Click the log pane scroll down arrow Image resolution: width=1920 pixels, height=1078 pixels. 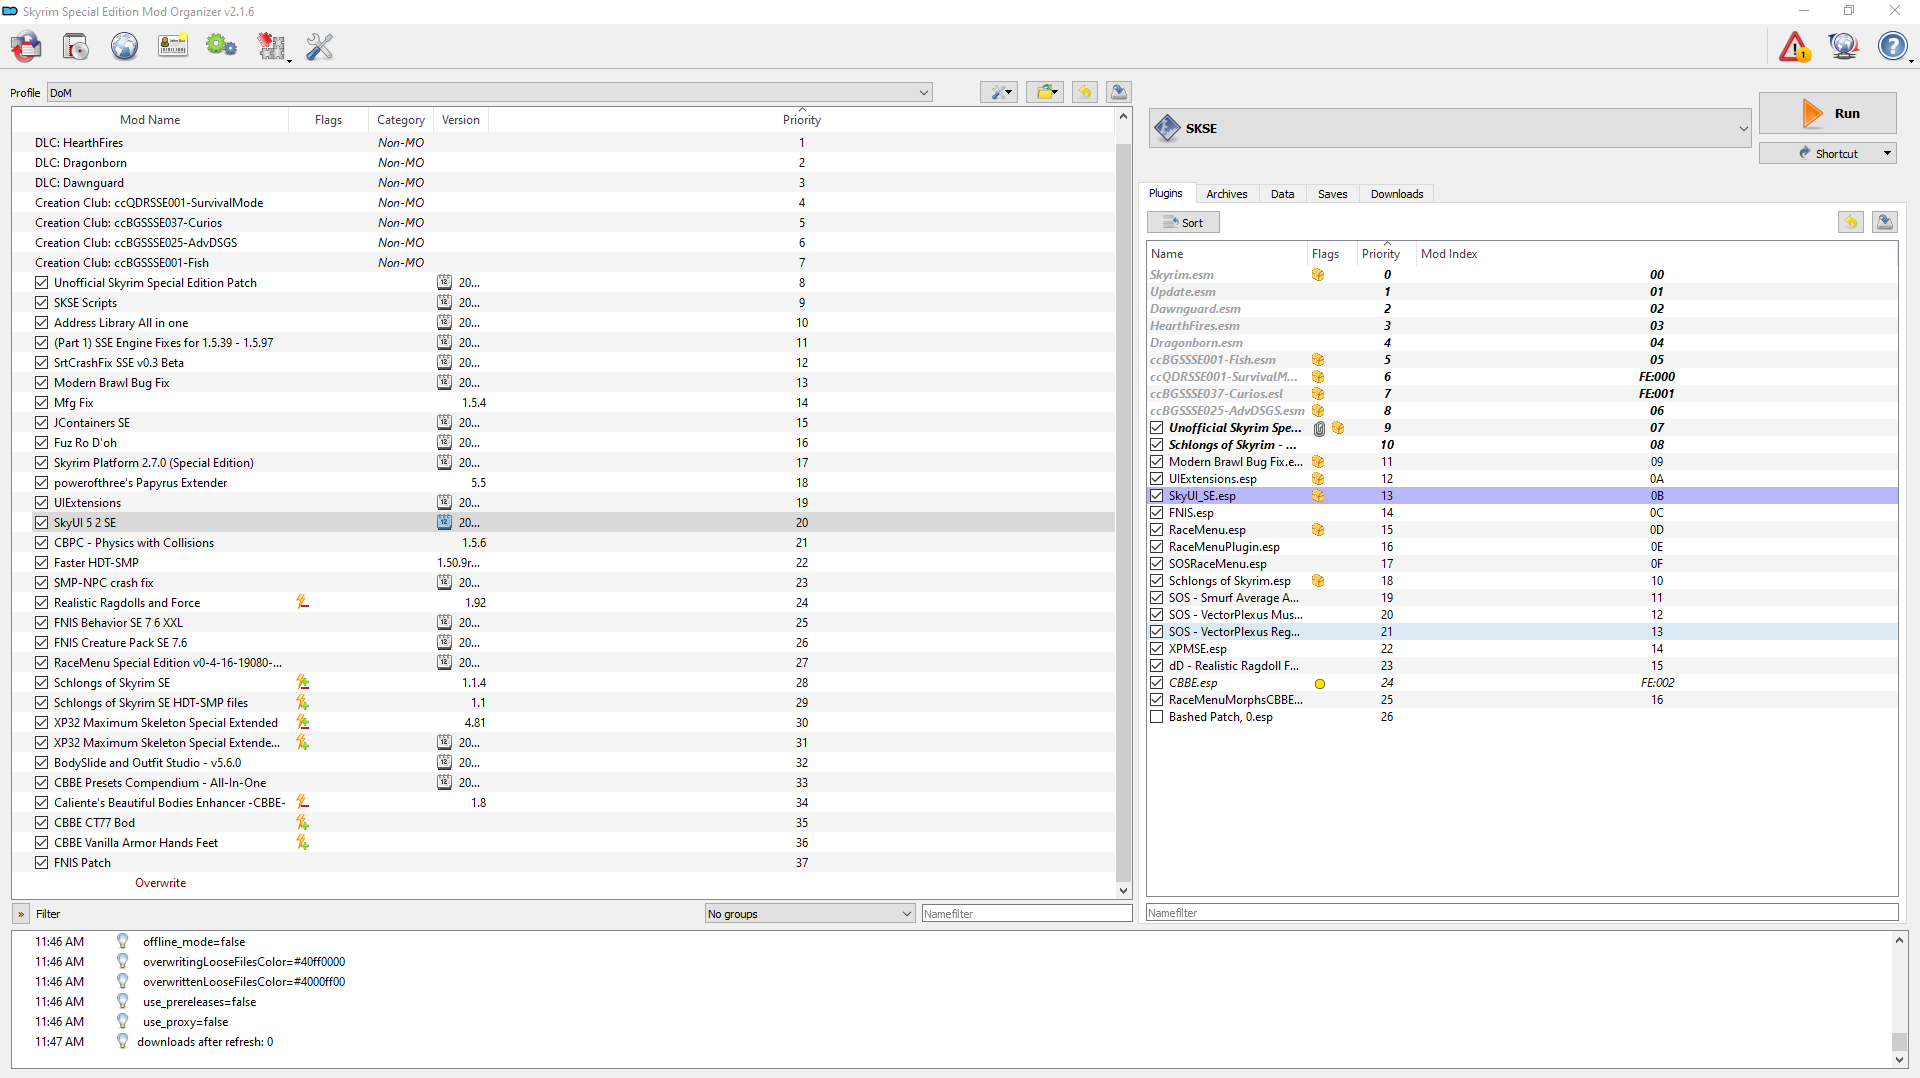[1899, 1060]
